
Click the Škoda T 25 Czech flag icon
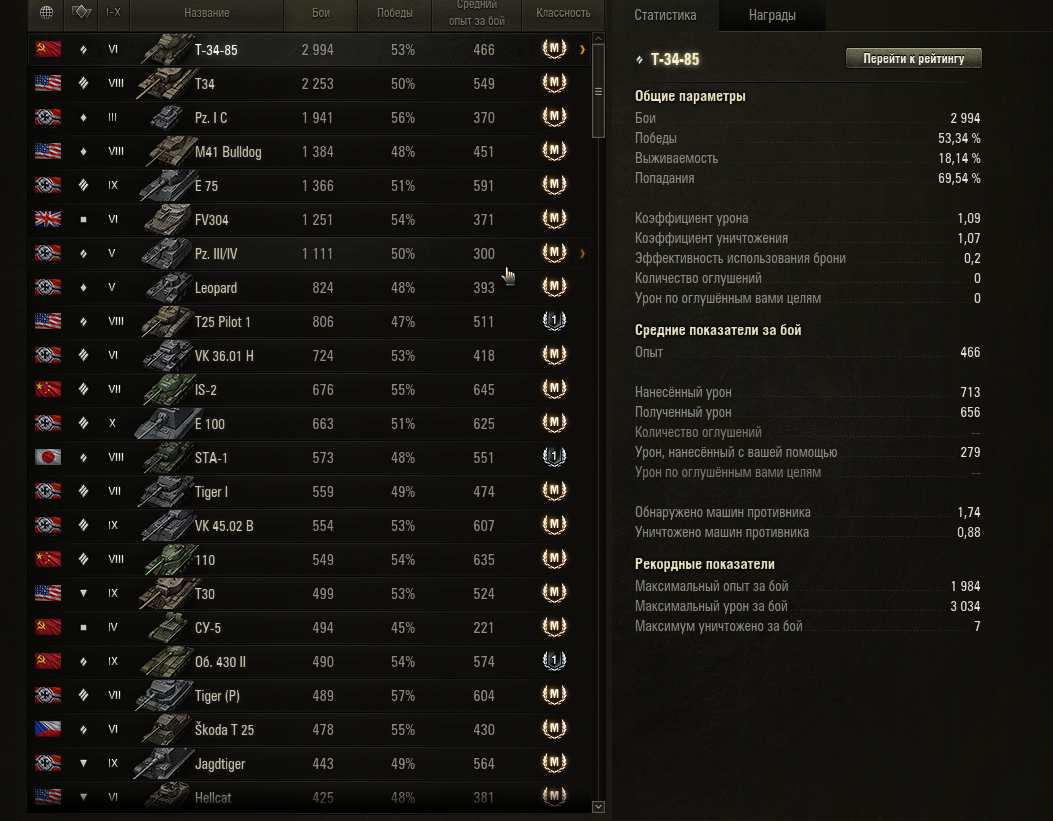(x=48, y=729)
